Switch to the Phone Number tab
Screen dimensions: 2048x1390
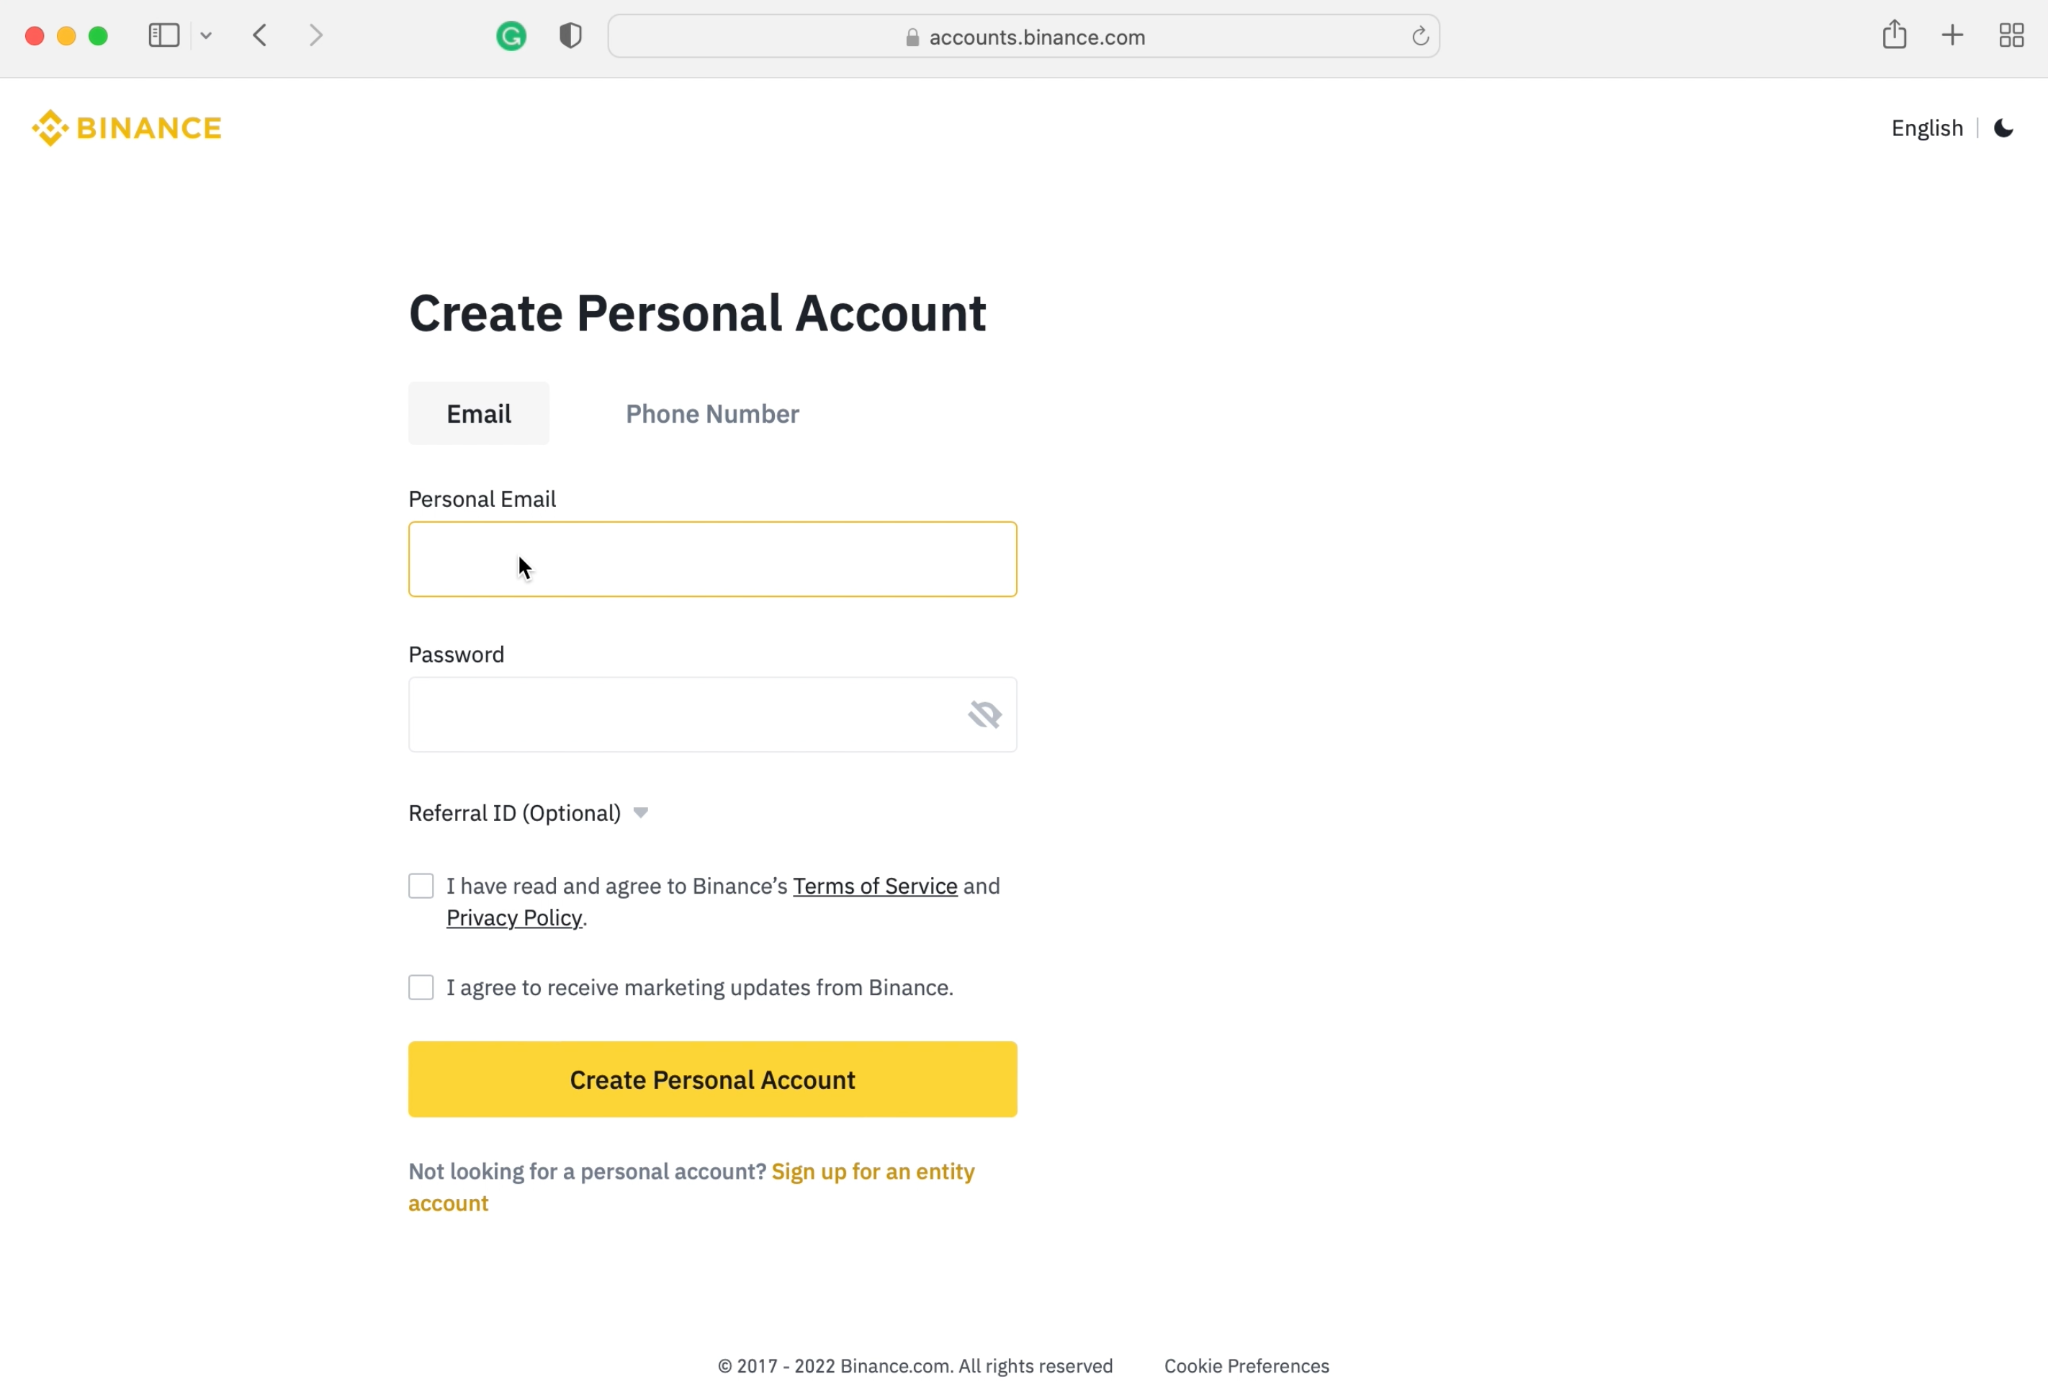712,414
